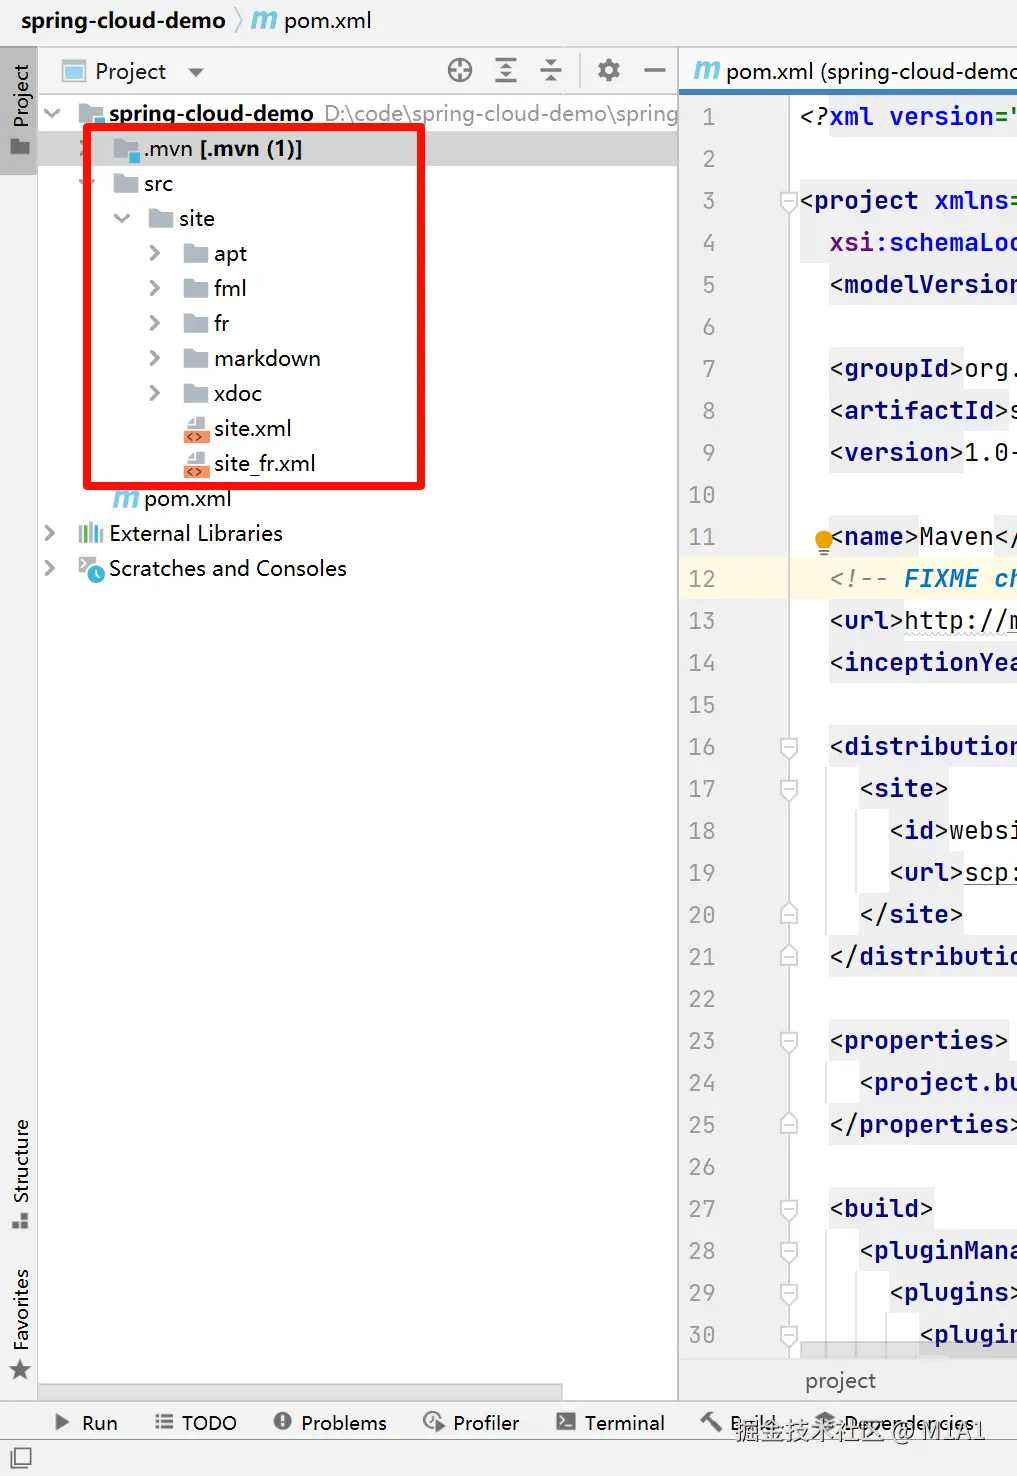Click the Scratches and Consoles icon

pyautogui.click(x=91, y=569)
